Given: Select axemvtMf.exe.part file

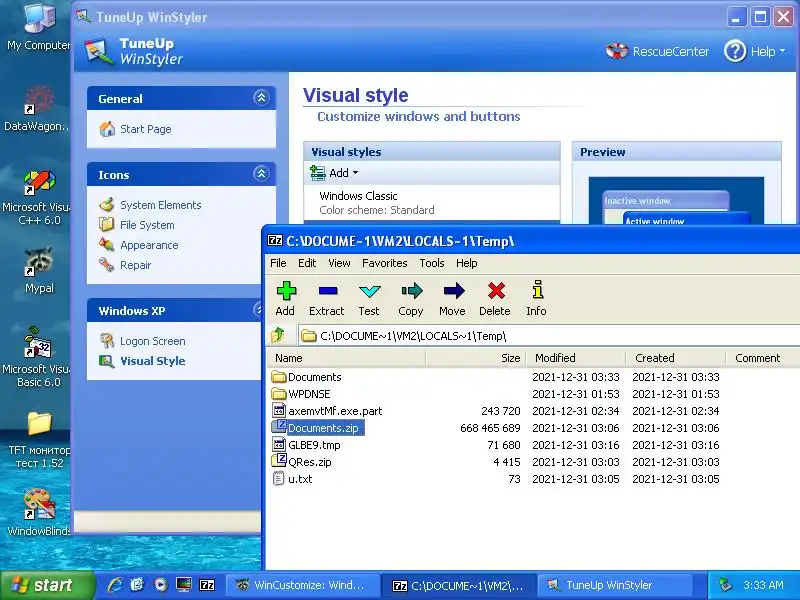Looking at the screenshot, I should click(x=327, y=411).
